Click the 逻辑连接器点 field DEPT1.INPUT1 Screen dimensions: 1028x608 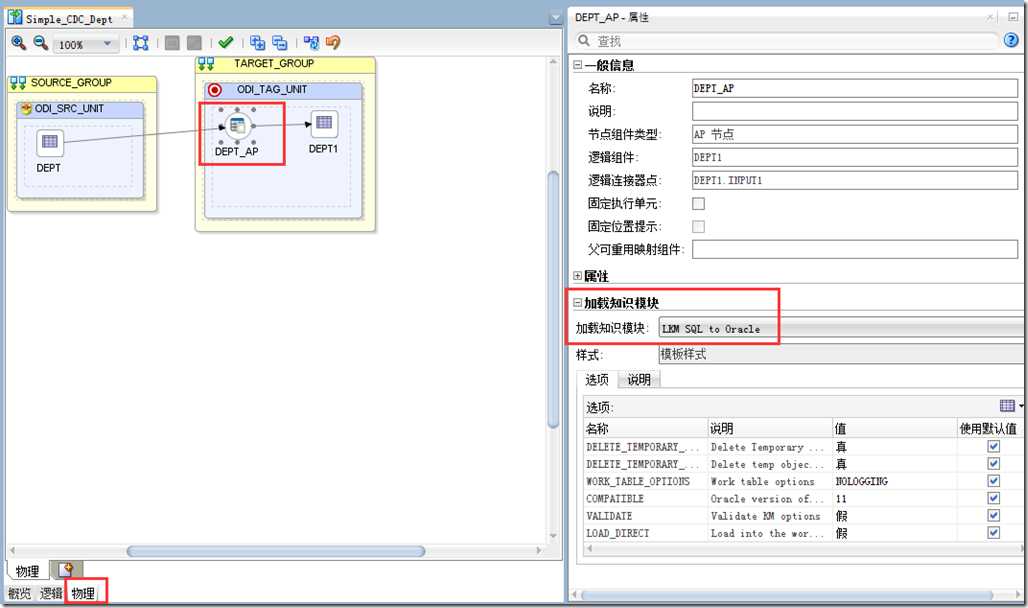855,180
